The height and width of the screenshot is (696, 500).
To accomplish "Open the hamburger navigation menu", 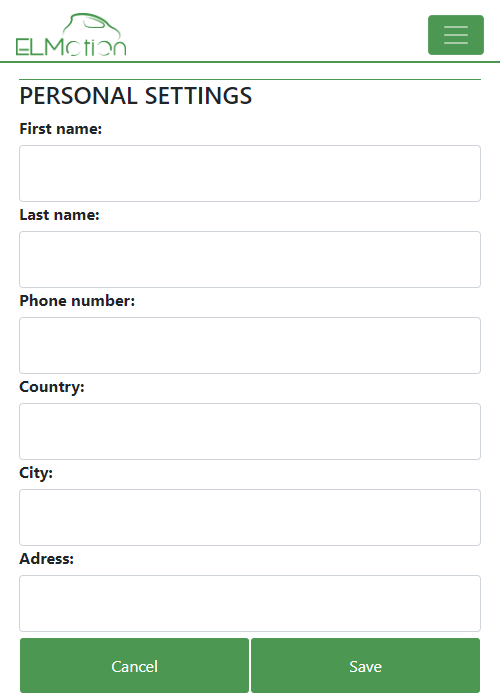I will (456, 35).
